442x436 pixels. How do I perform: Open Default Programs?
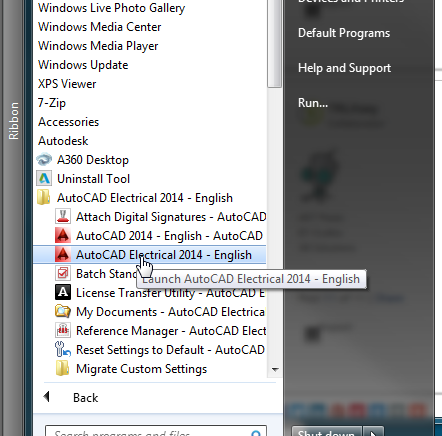[344, 33]
